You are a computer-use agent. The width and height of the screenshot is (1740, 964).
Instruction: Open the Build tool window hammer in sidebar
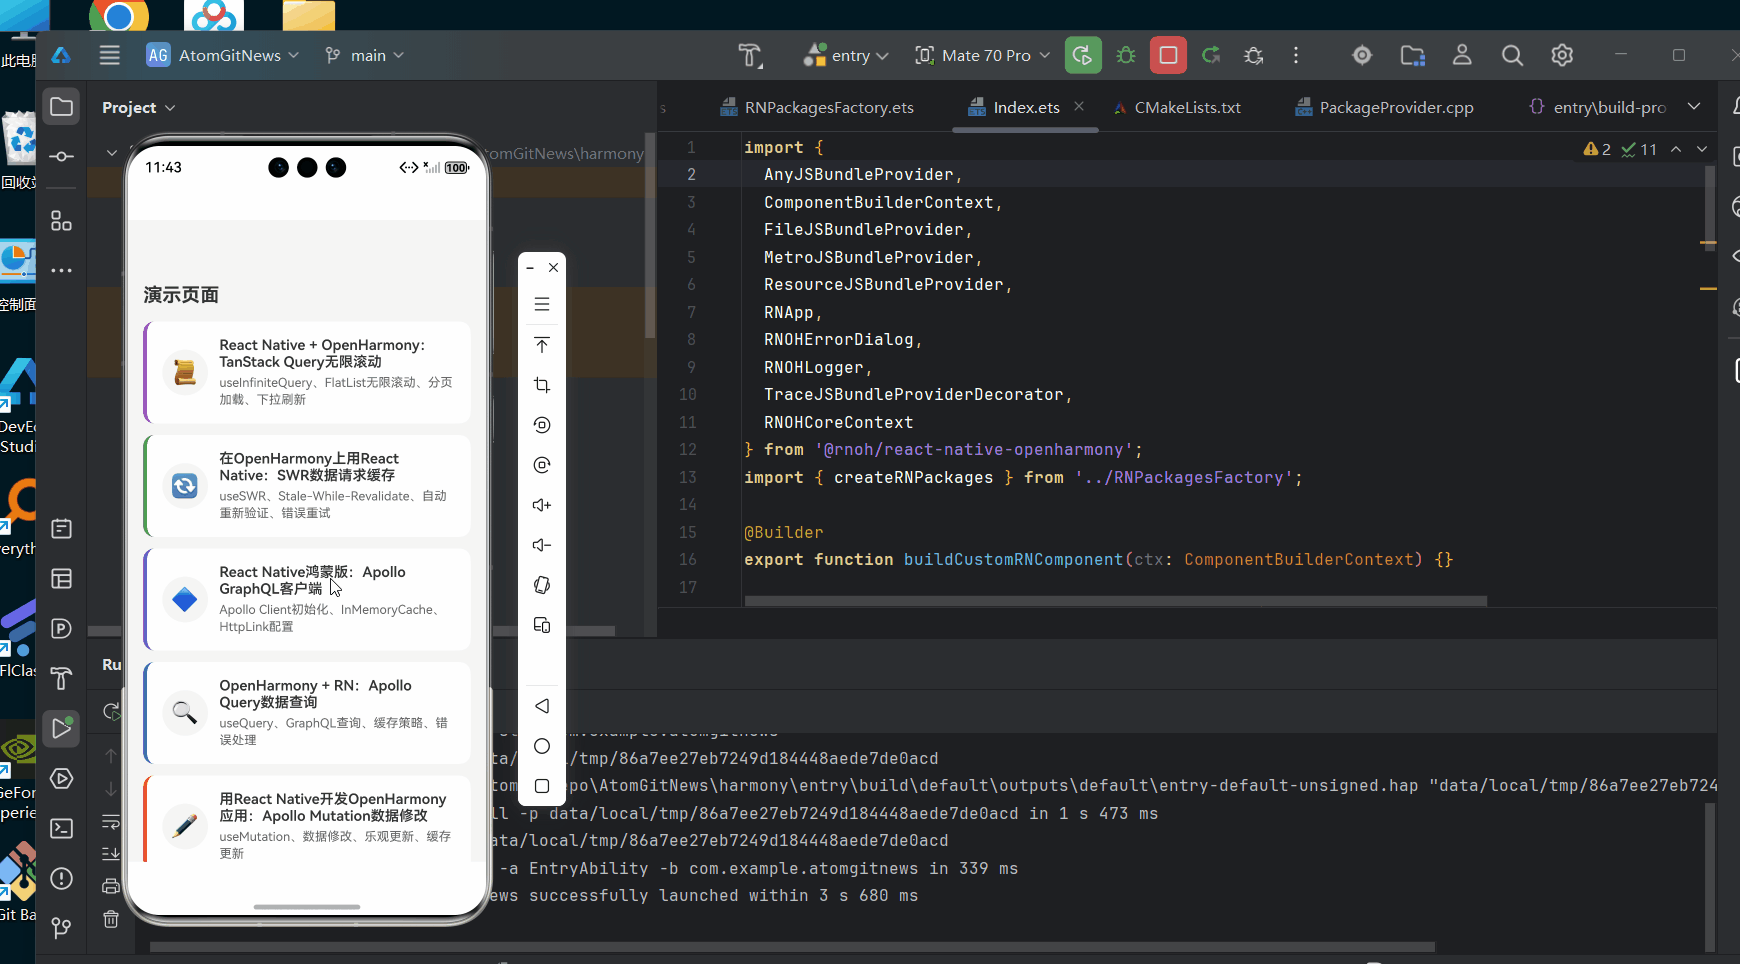pos(61,678)
